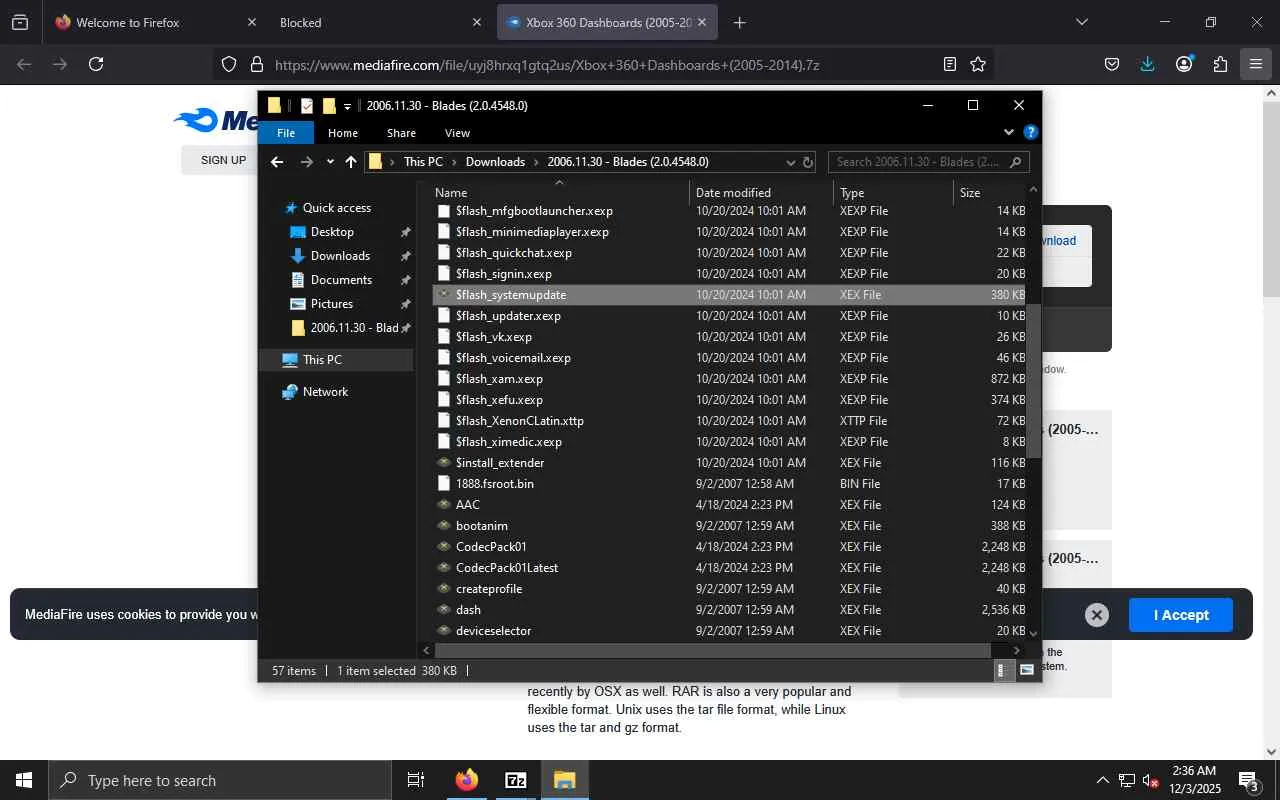
Task: List all Firefox tabs dropdown
Action: [1081, 22]
